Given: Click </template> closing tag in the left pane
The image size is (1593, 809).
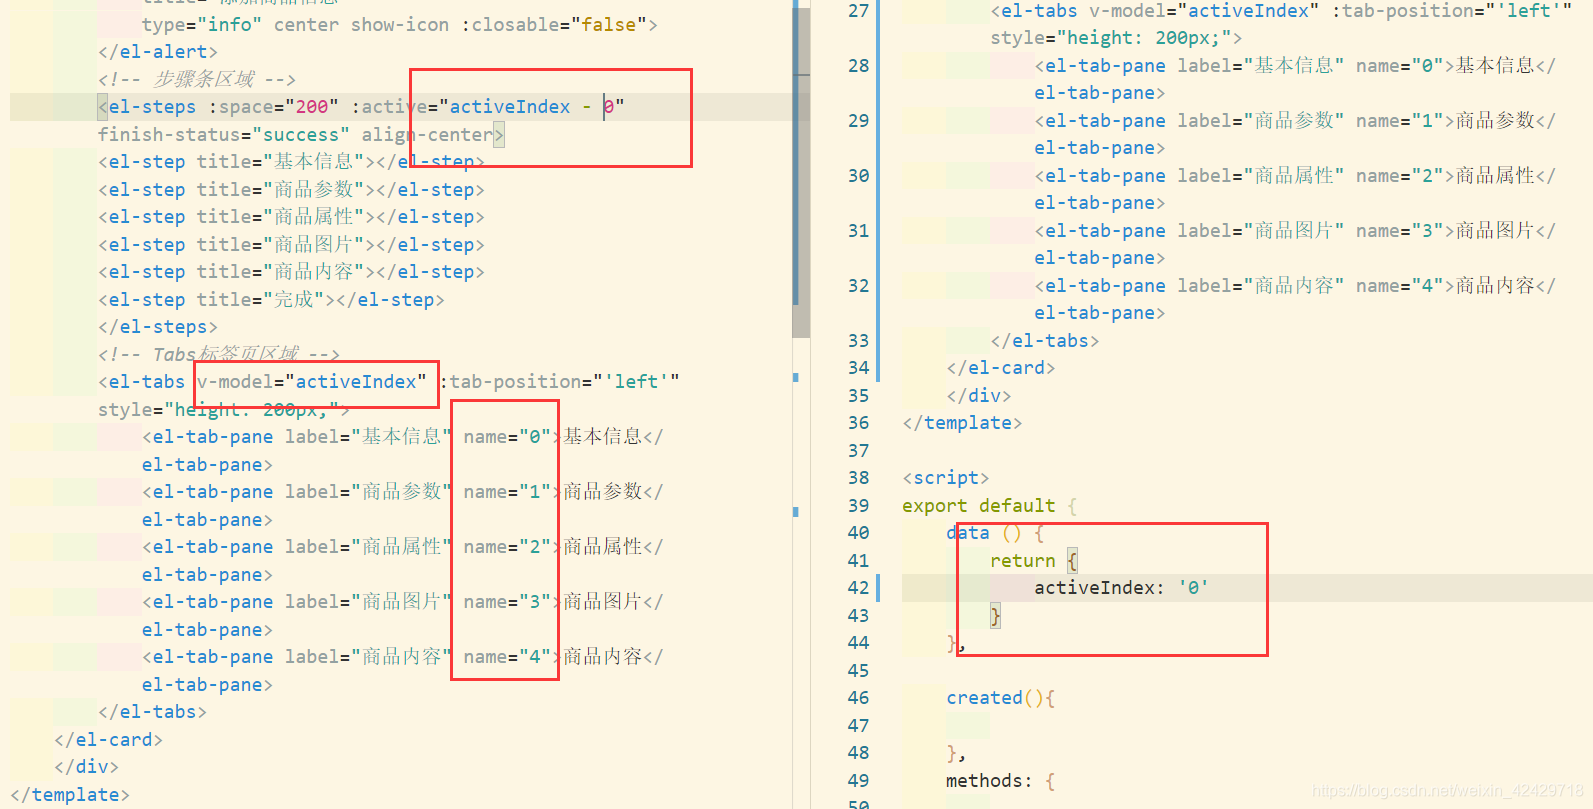Looking at the screenshot, I should [70, 795].
